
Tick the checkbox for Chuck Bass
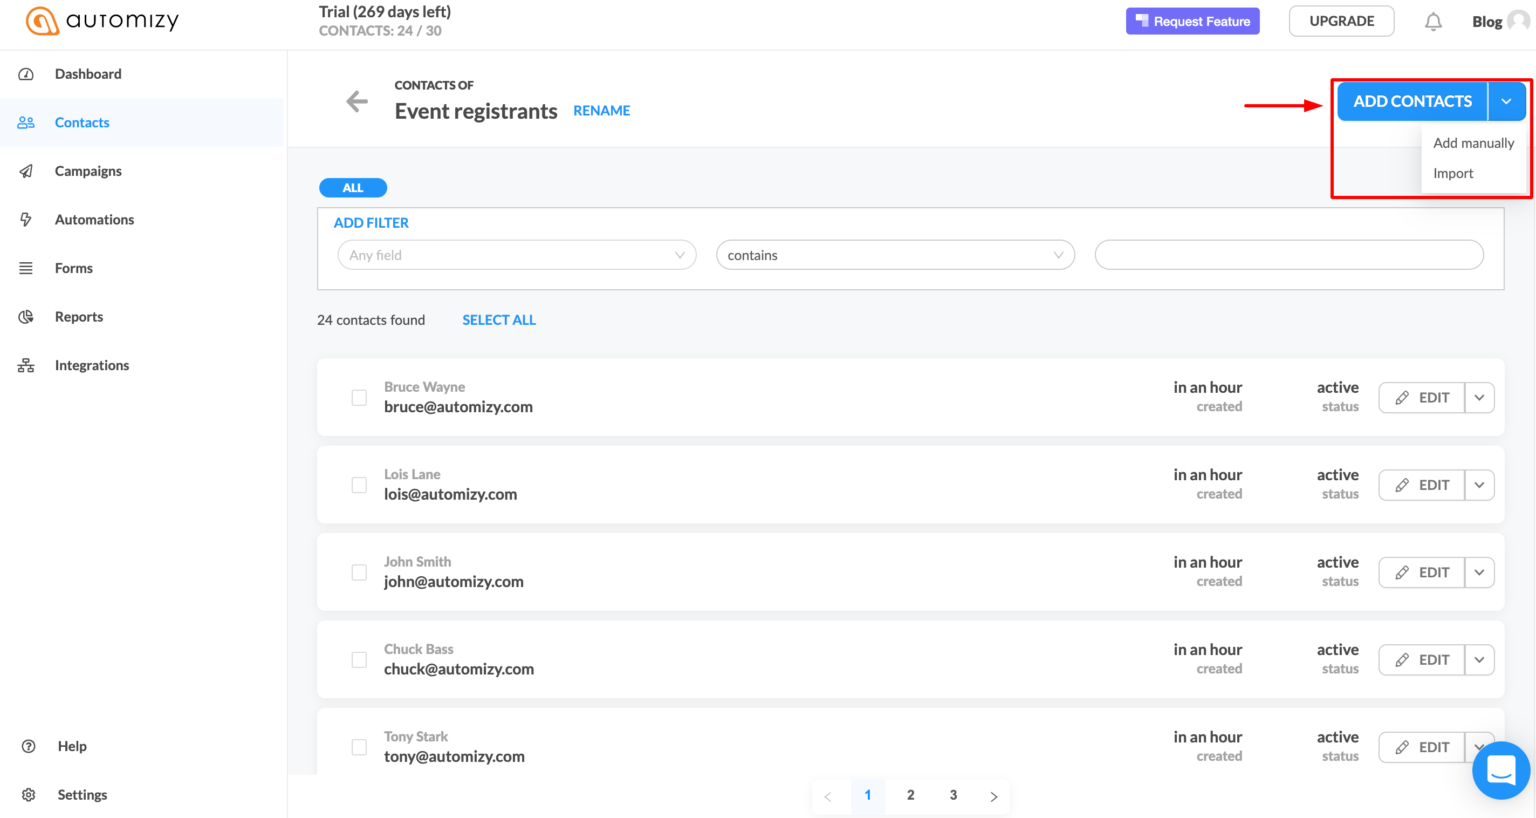coord(359,659)
